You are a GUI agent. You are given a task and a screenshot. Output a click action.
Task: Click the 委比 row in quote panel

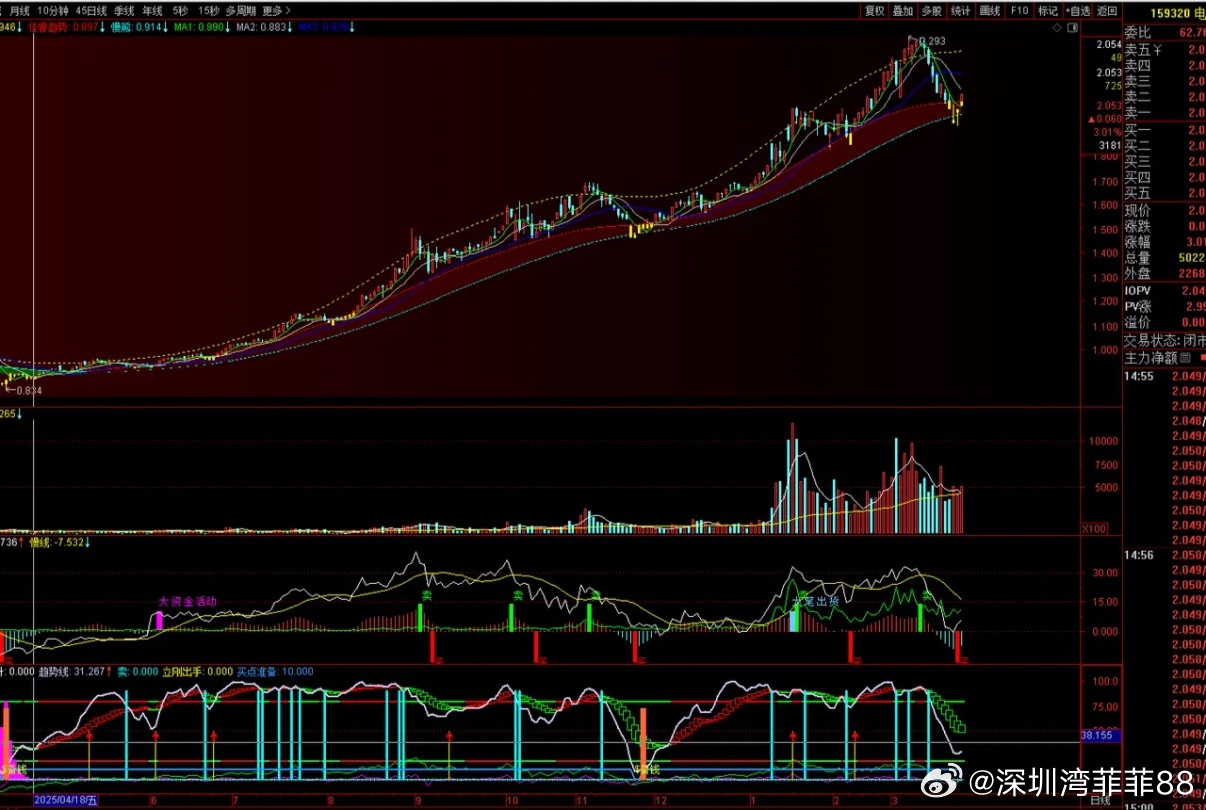[x=1165, y=32]
